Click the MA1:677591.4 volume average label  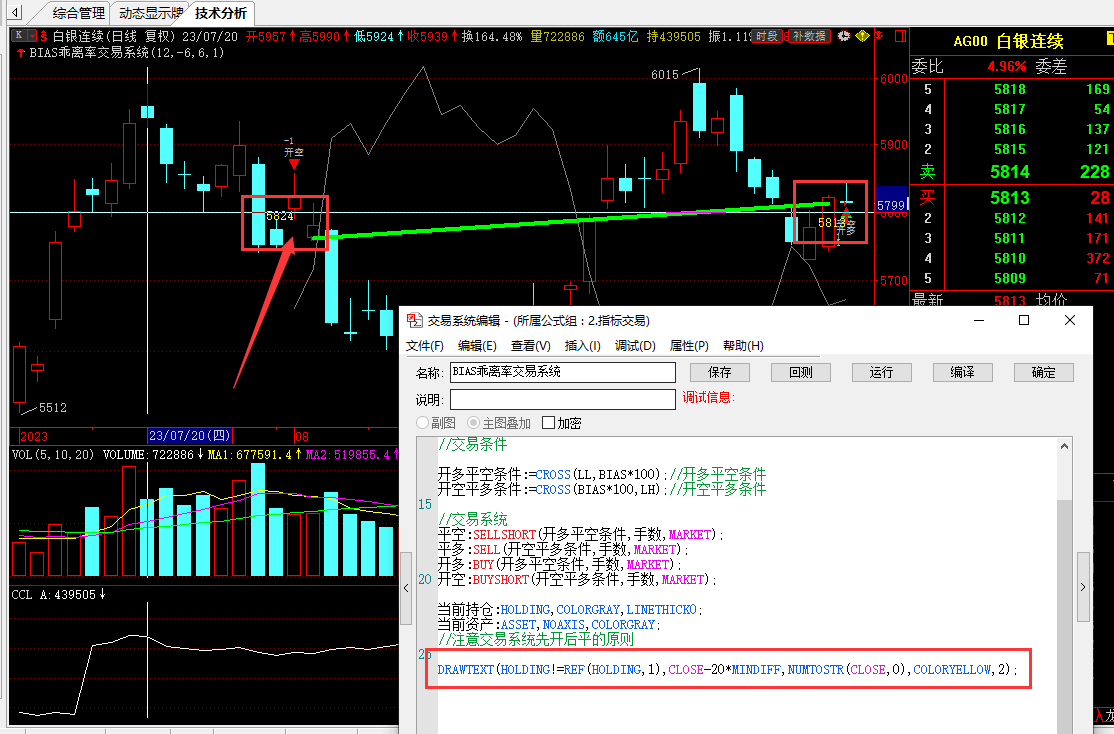click(254, 455)
